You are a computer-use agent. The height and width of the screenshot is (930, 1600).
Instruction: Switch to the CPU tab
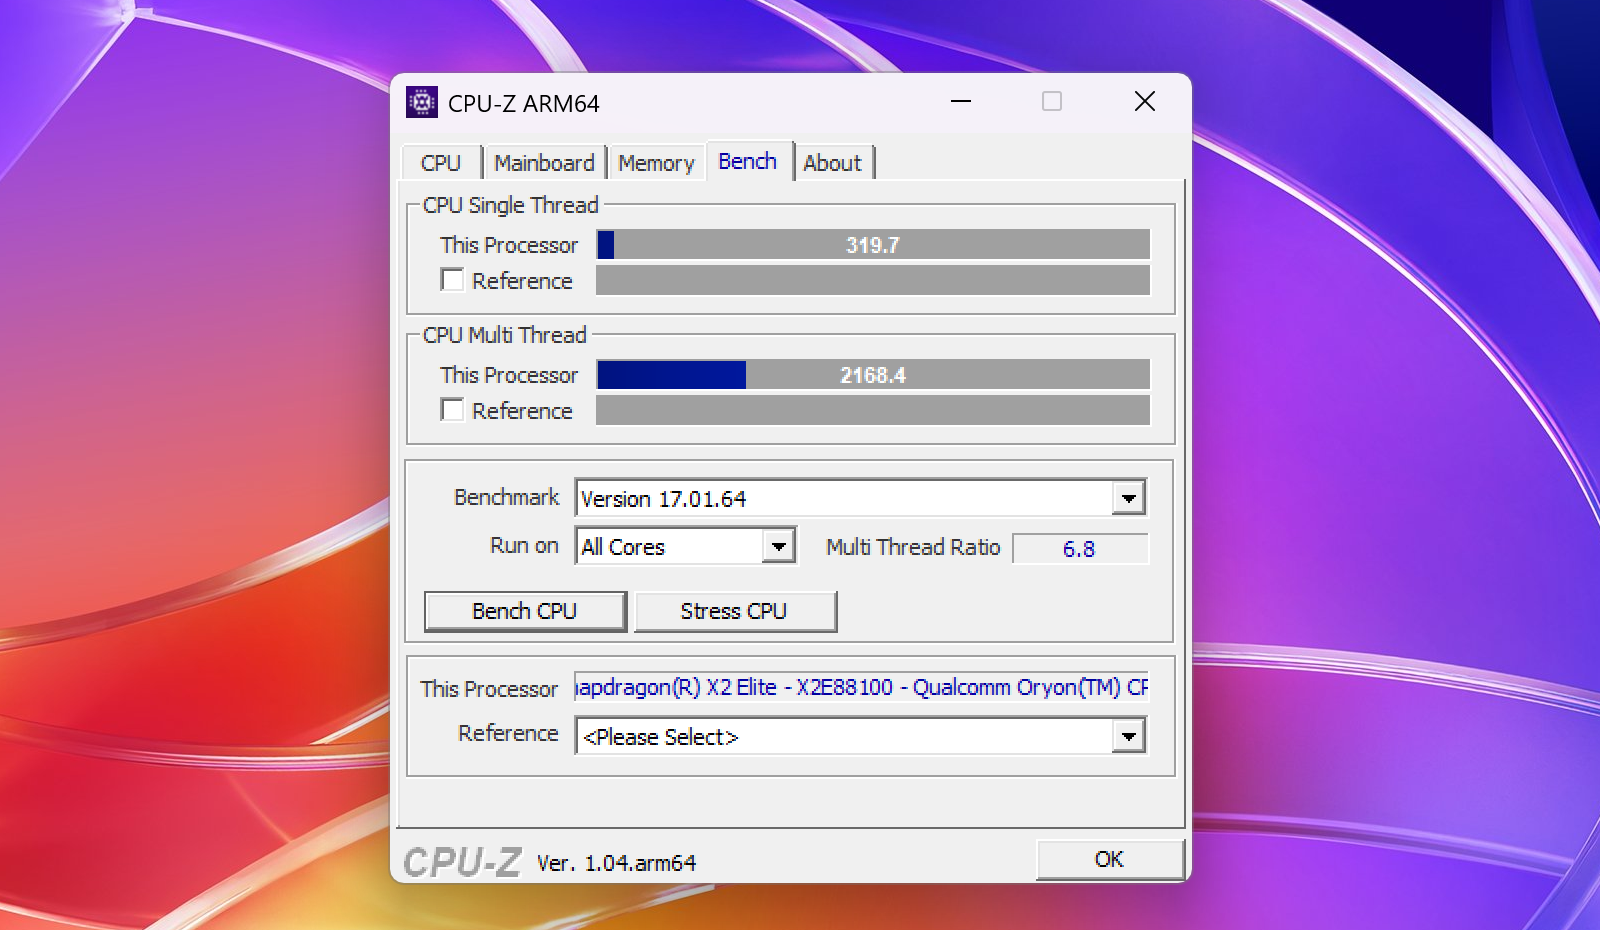click(x=441, y=163)
